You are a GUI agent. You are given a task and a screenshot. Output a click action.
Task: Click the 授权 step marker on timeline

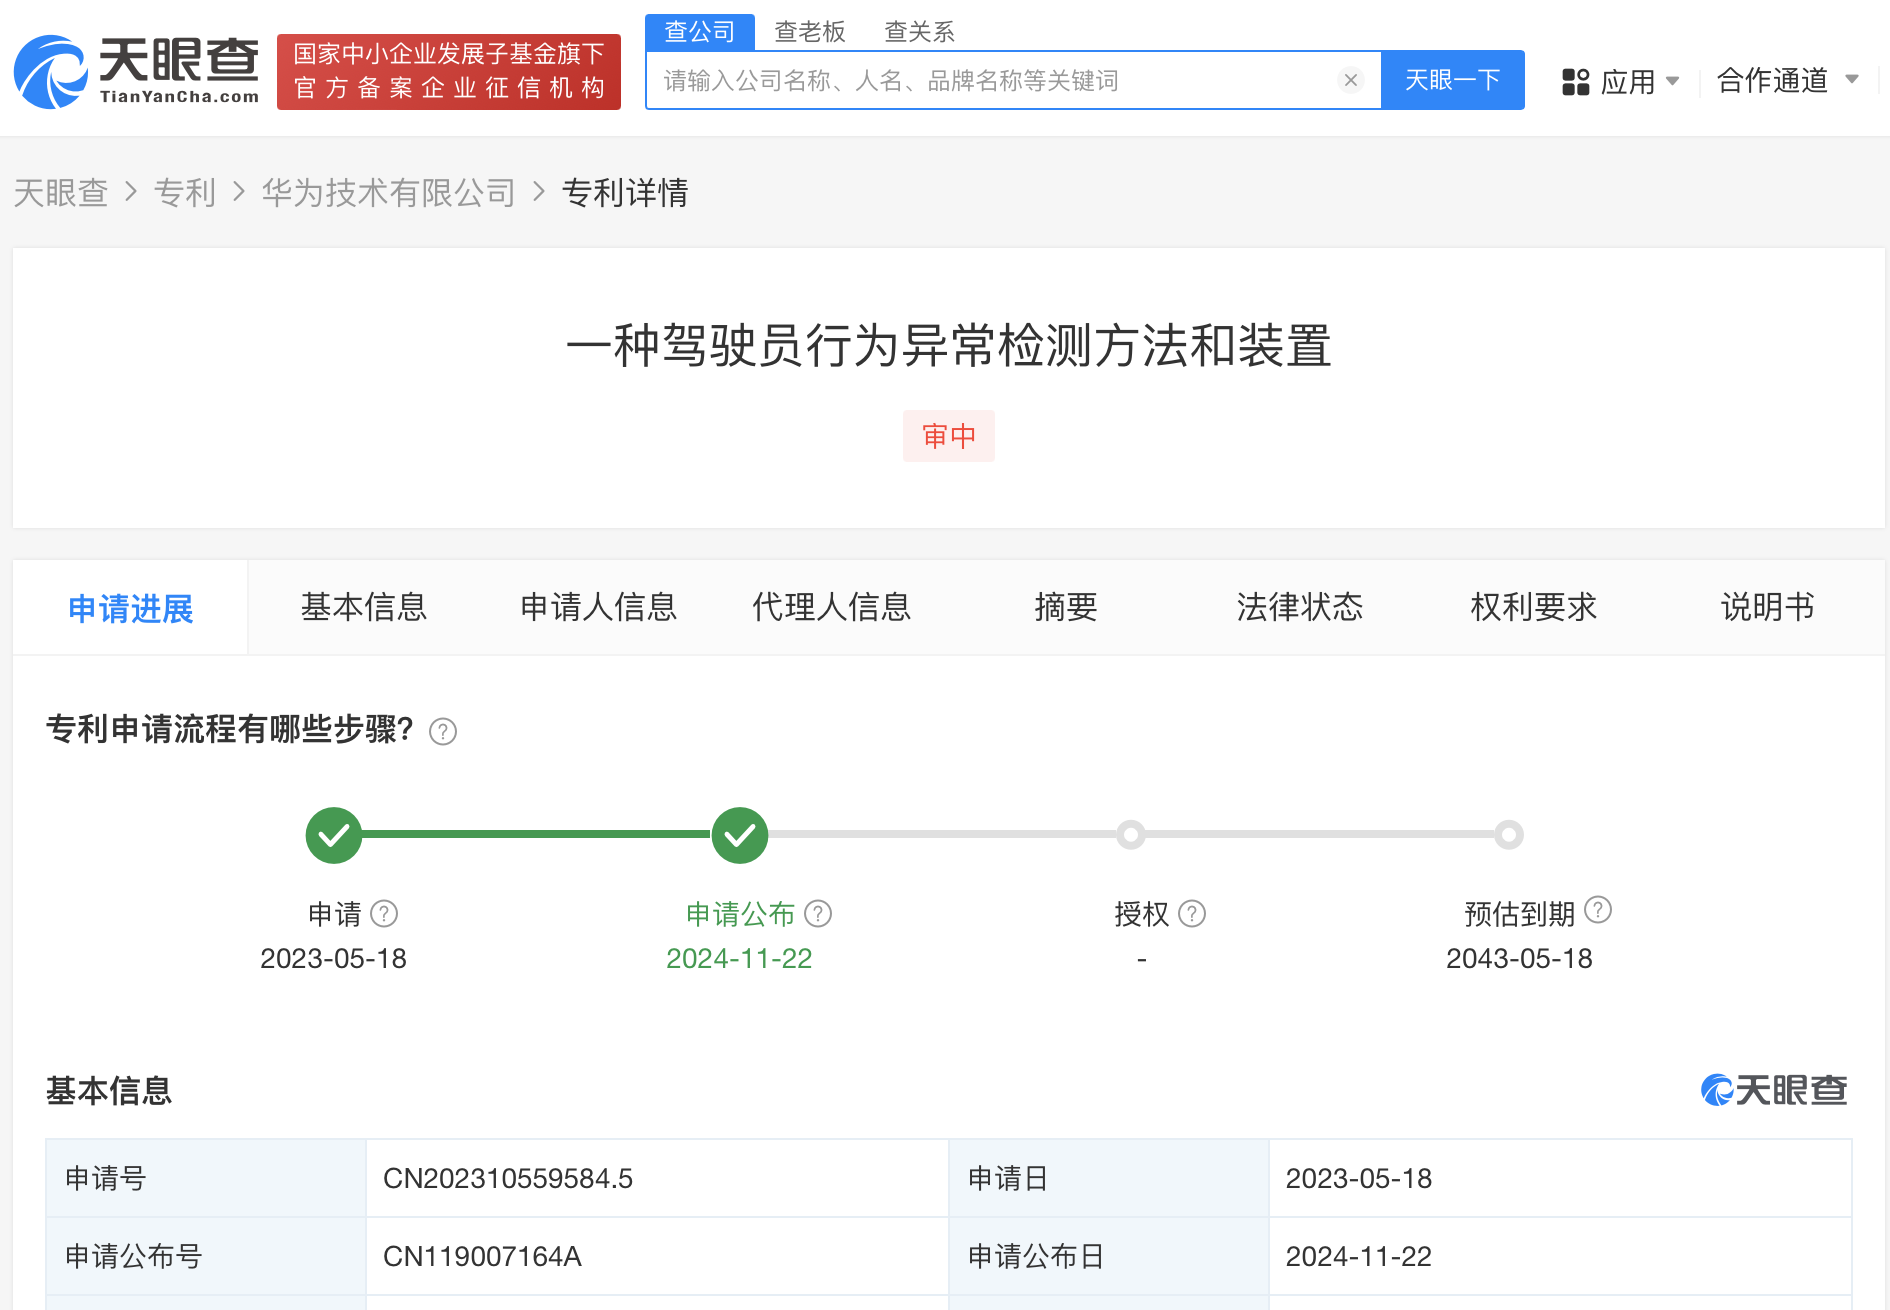1131,835
